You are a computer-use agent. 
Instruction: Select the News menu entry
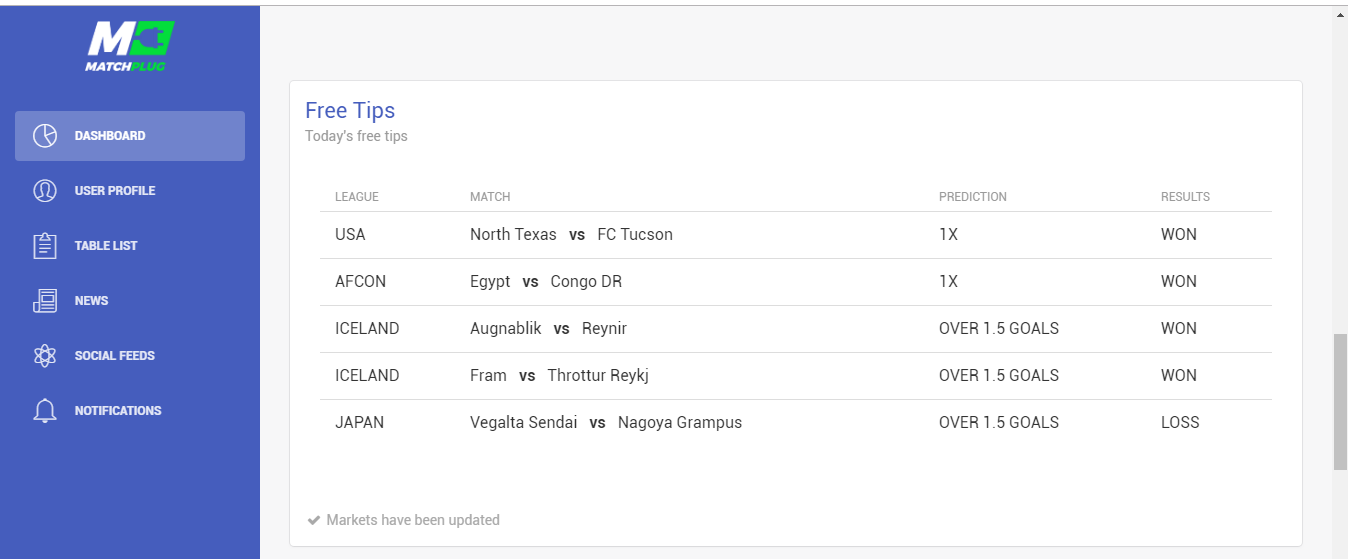130,301
